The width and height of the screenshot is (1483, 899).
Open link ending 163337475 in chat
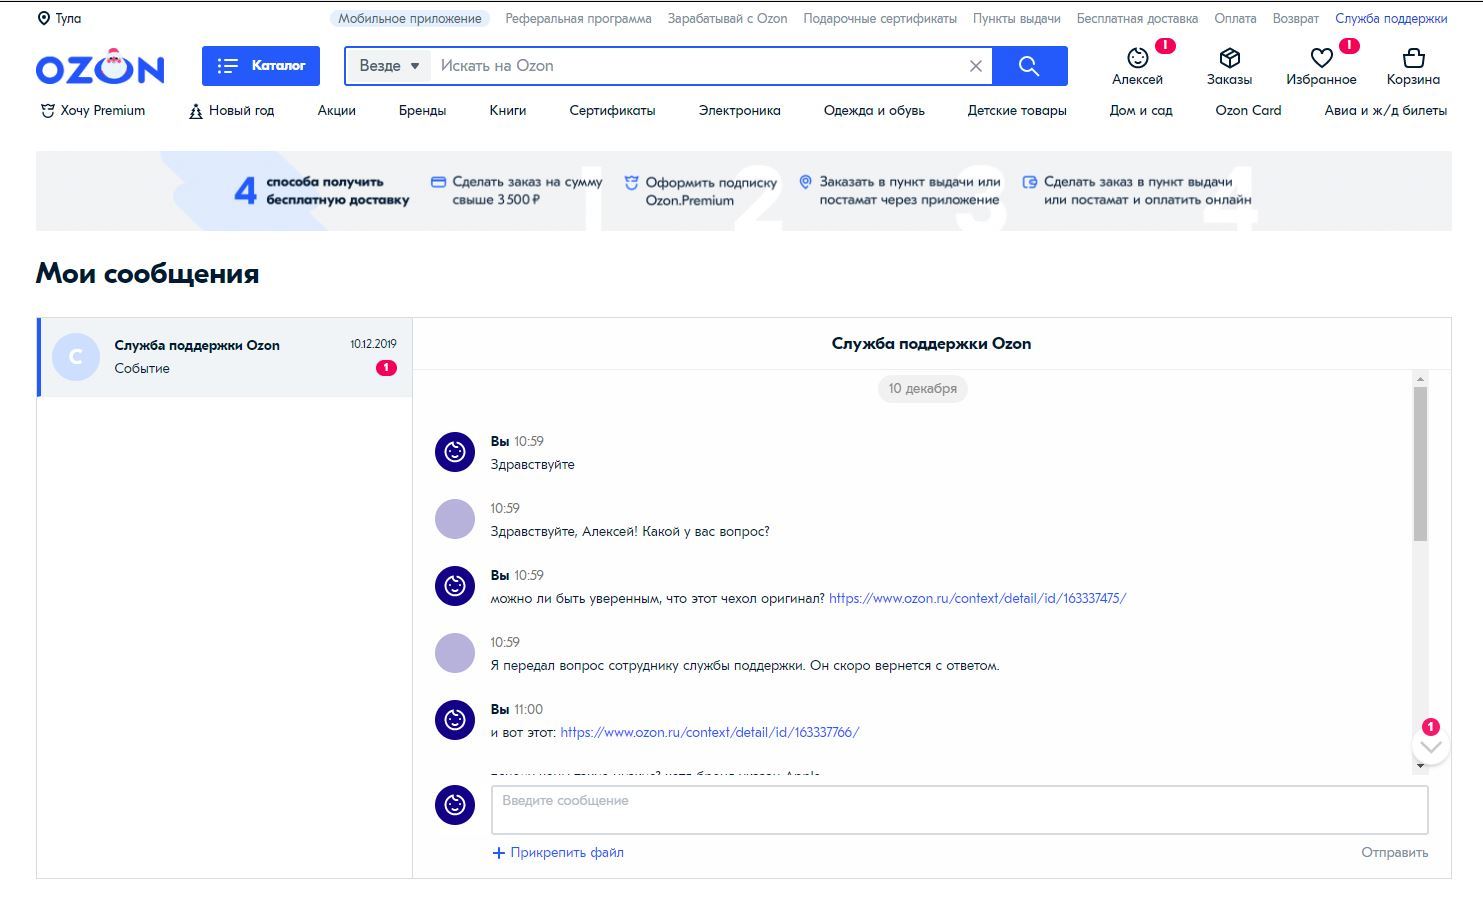[x=978, y=599]
